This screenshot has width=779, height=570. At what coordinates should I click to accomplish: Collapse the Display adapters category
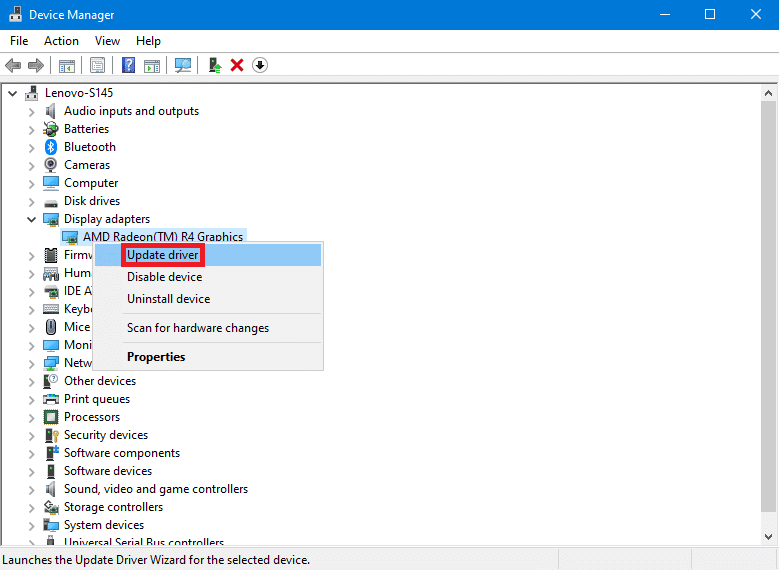click(x=32, y=219)
